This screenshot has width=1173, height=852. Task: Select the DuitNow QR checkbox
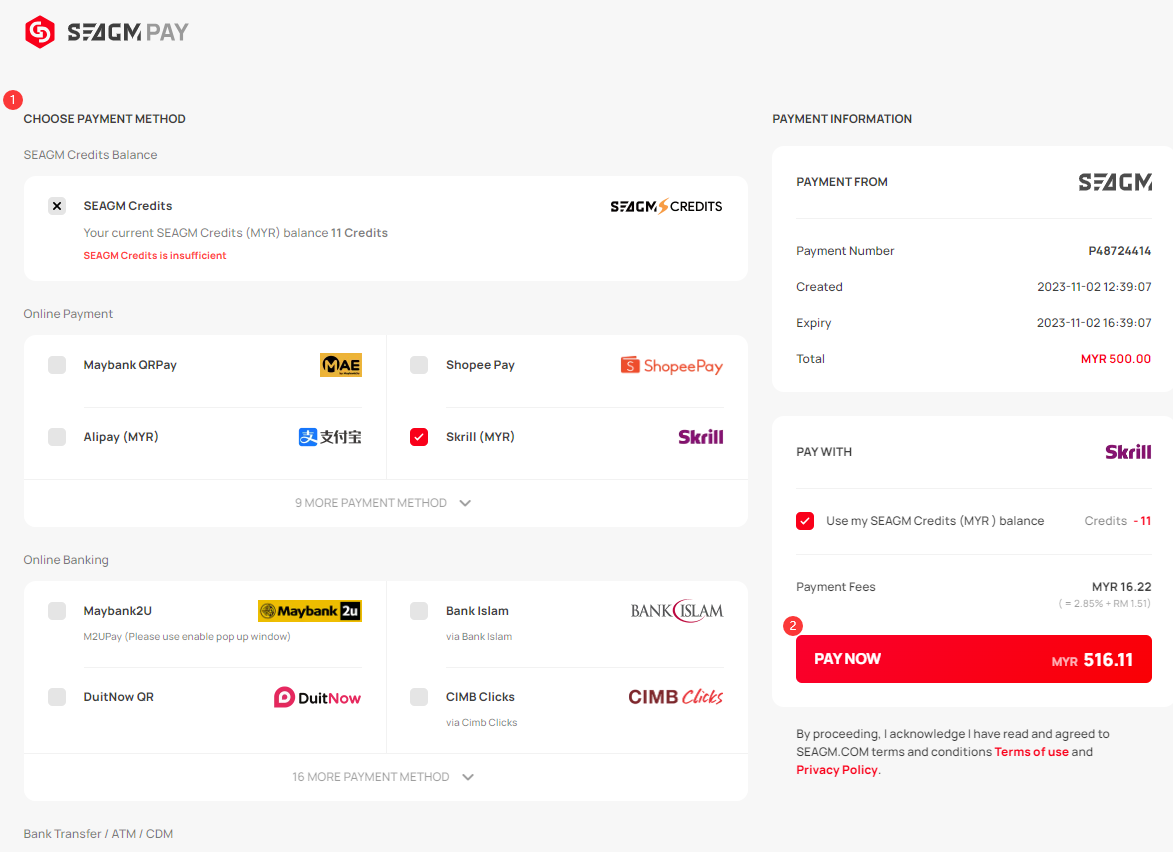click(x=57, y=697)
